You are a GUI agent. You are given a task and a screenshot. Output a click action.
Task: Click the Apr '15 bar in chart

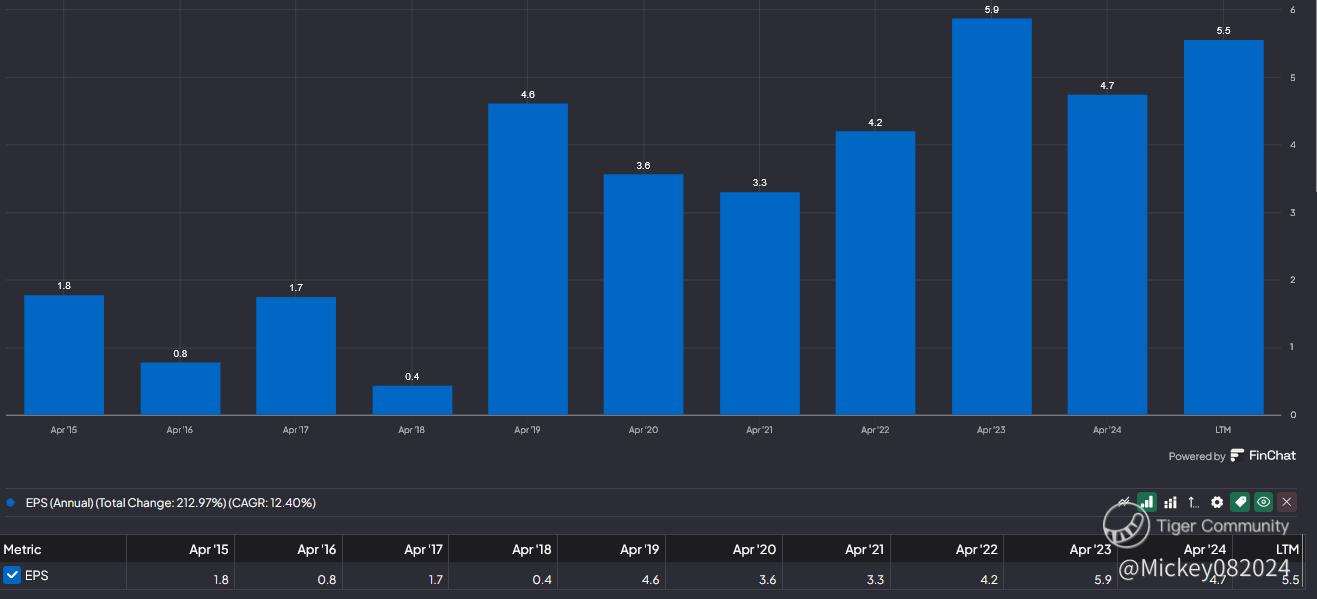[x=64, y=354]
